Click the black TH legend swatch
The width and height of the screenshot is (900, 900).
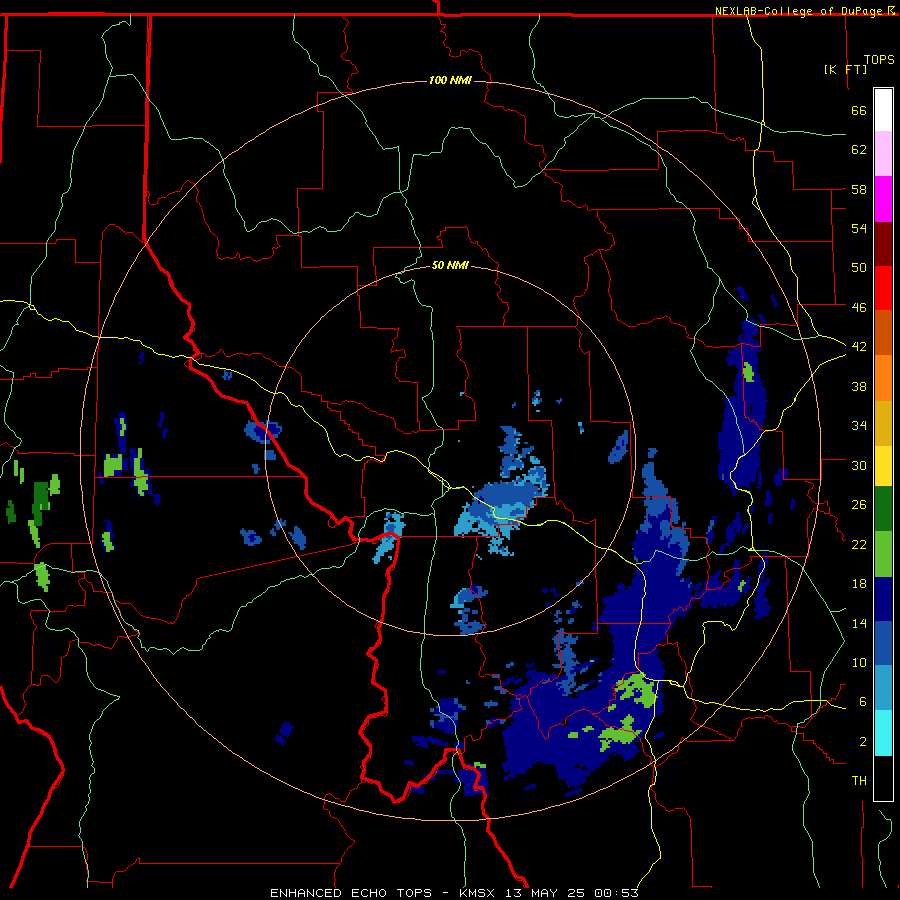[883, 778]
